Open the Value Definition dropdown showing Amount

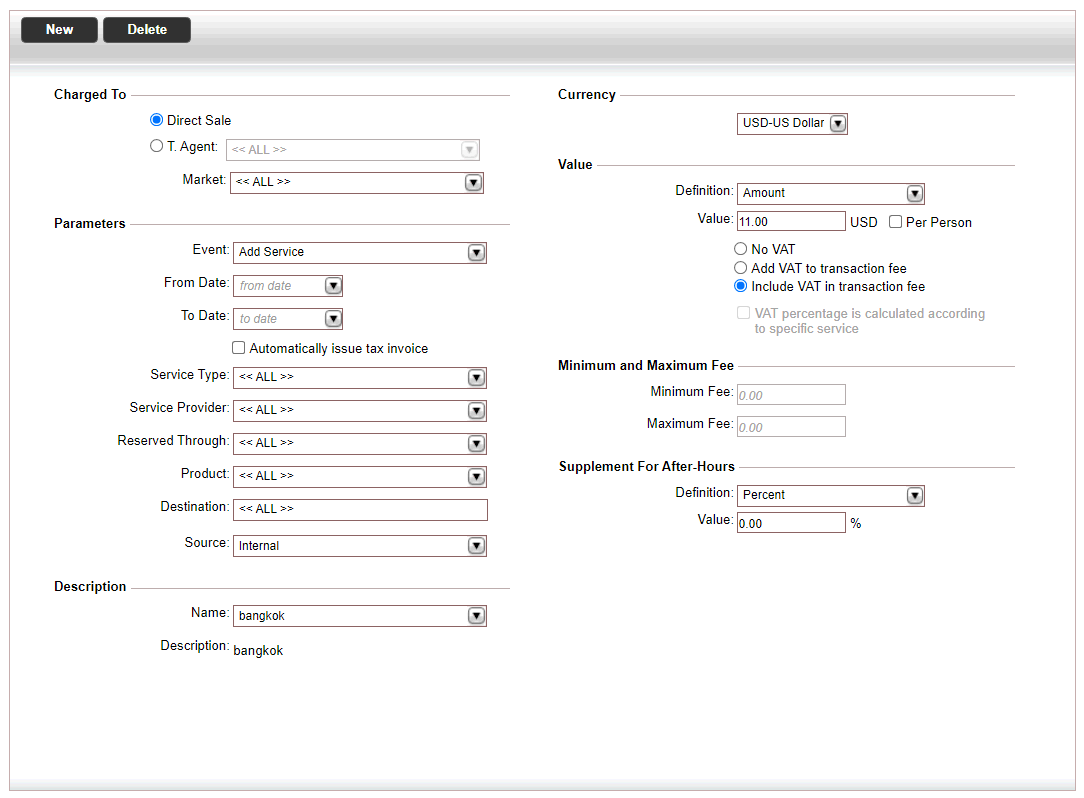click(x=915, y=194)
